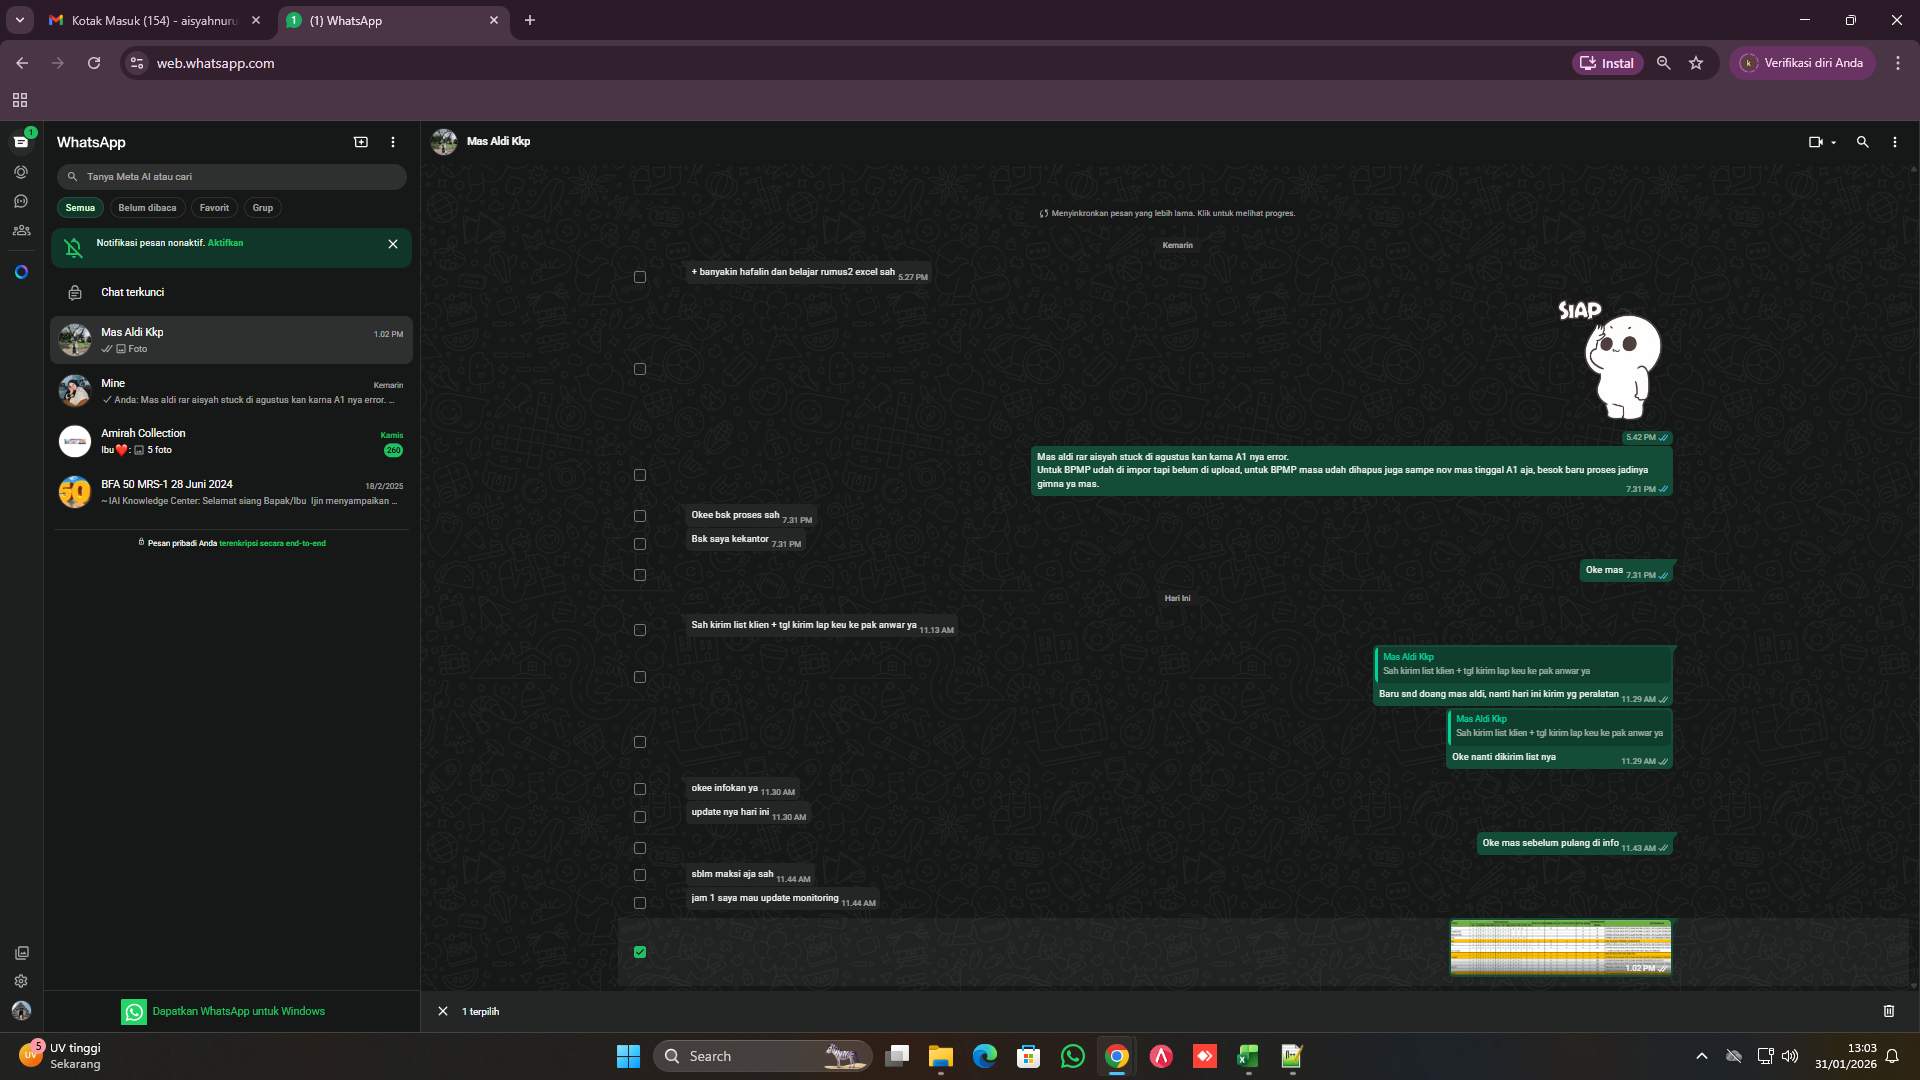Open the video call dropdown arrow
Image resolution: width=1920 pixels, height=1080 pixels.
(x=1832, y=142)
